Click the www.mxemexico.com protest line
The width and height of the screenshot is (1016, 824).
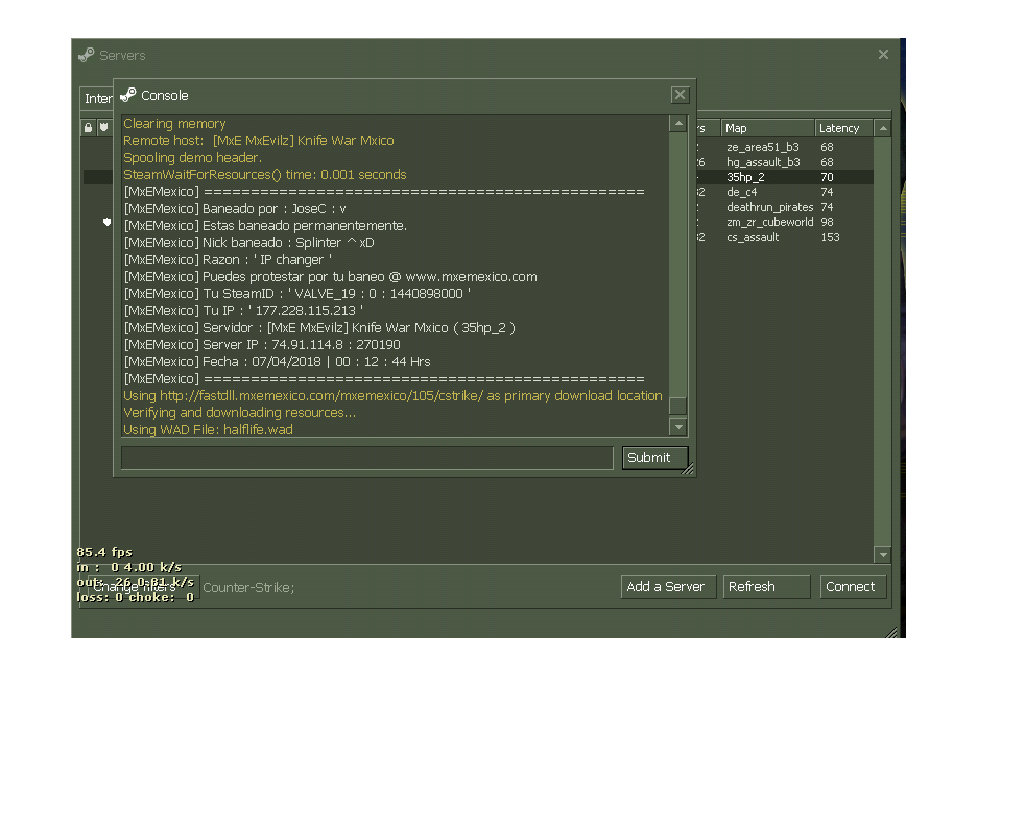click(x=330, y=277)
